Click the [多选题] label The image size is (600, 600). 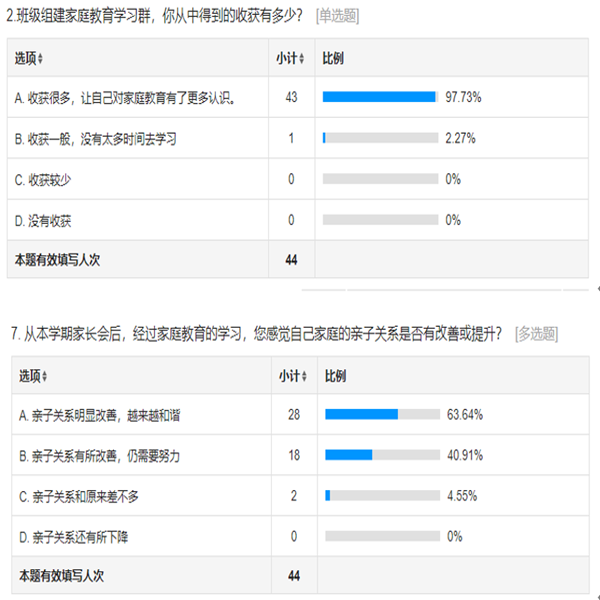536,334
